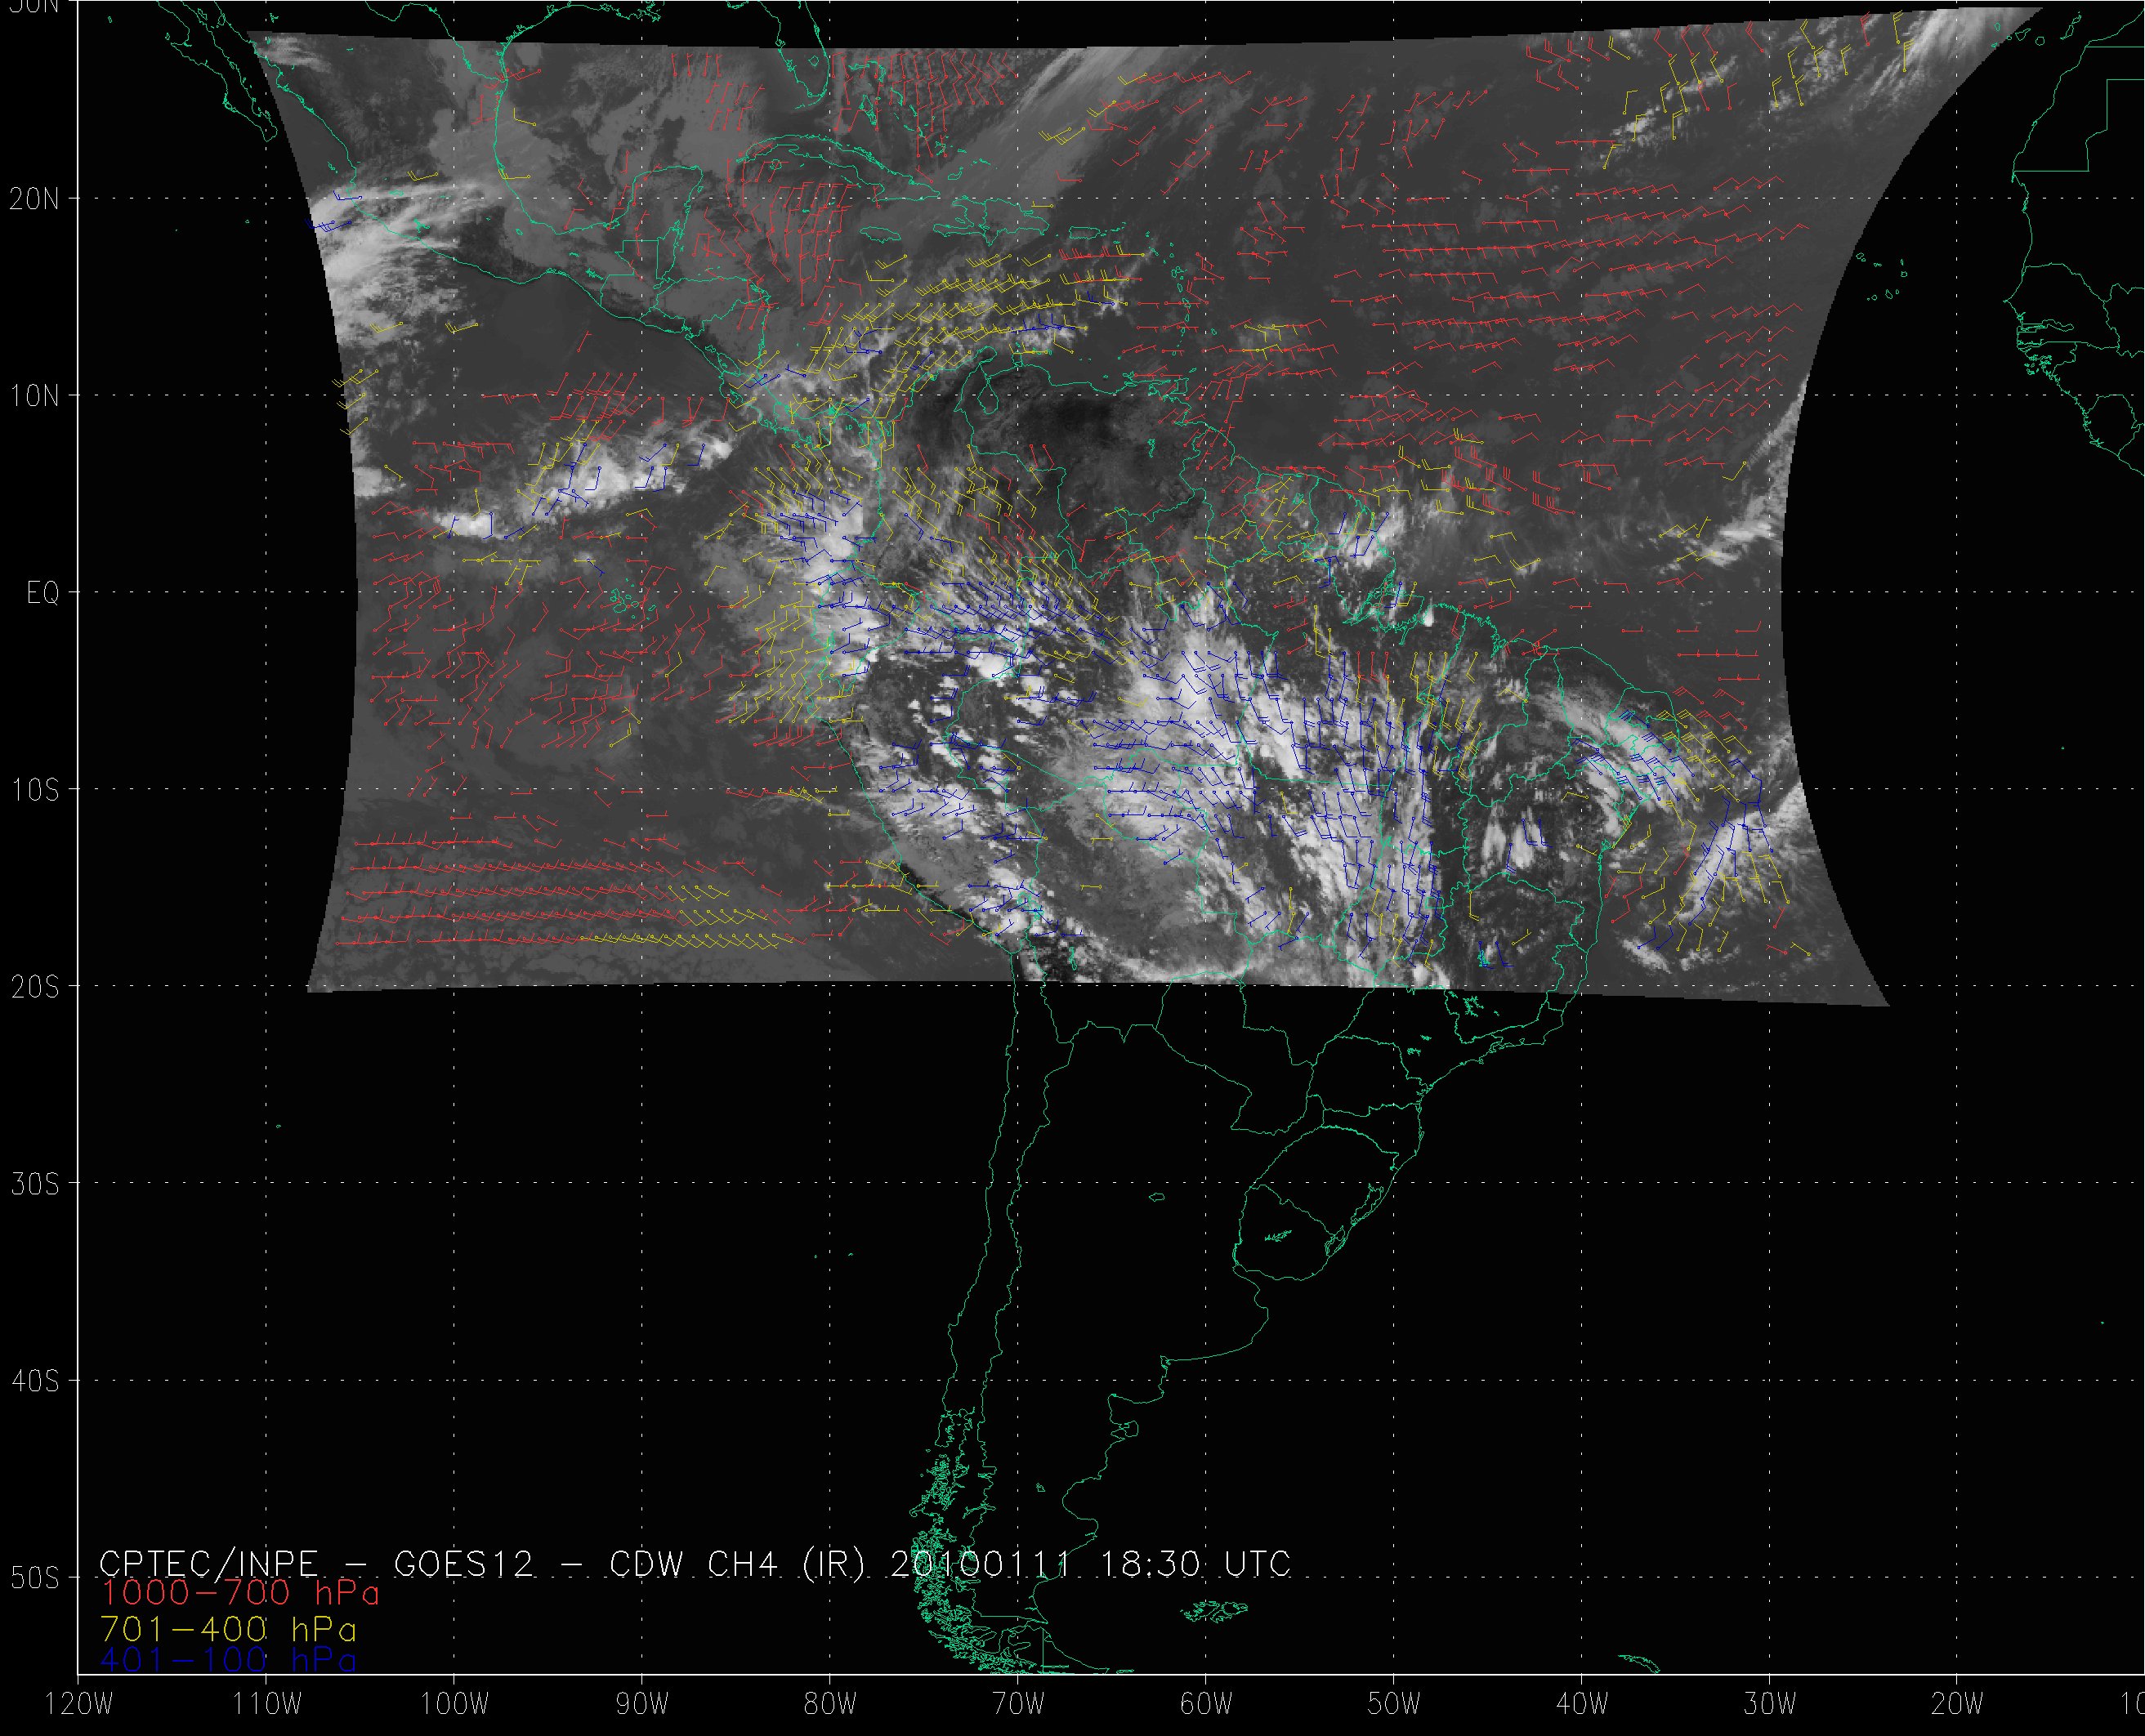2145x1736 pixels.
Task: Click the EQ latitude axis label
Action: (42, 593)
